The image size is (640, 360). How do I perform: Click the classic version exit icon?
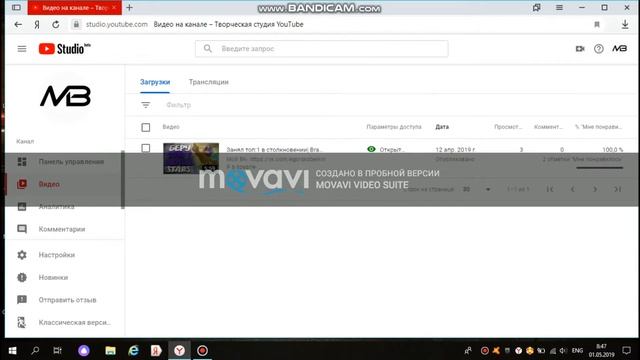[22, 322]
